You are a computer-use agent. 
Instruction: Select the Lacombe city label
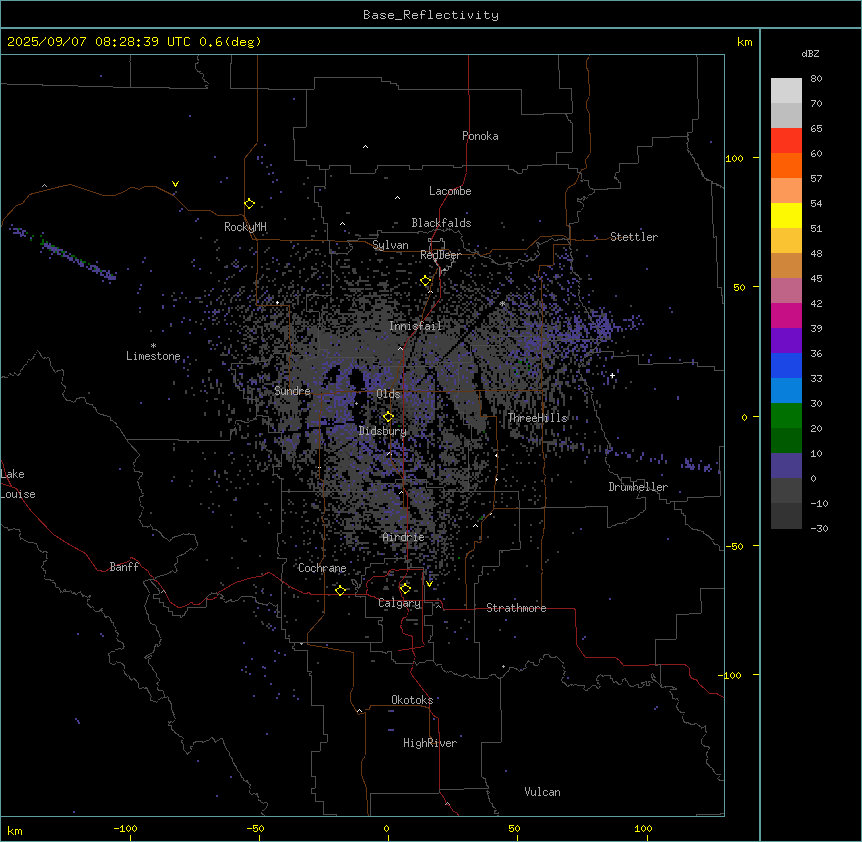[450, 191]
